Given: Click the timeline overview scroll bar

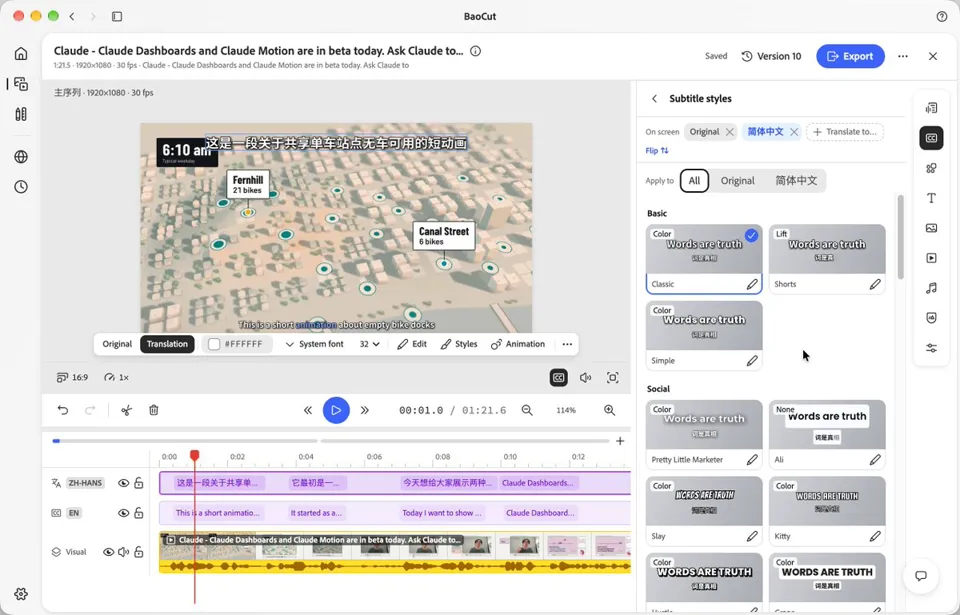Looking at the screenshot, I should [331, 441].
